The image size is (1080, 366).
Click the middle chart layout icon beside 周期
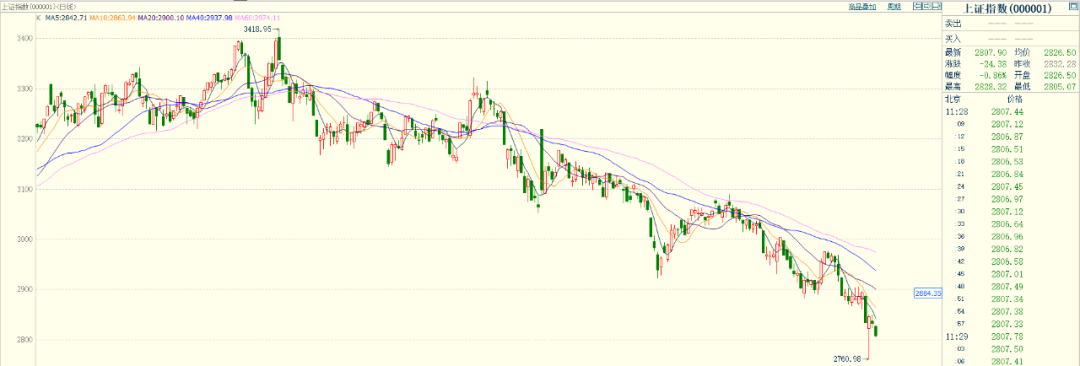pos(927,6)
